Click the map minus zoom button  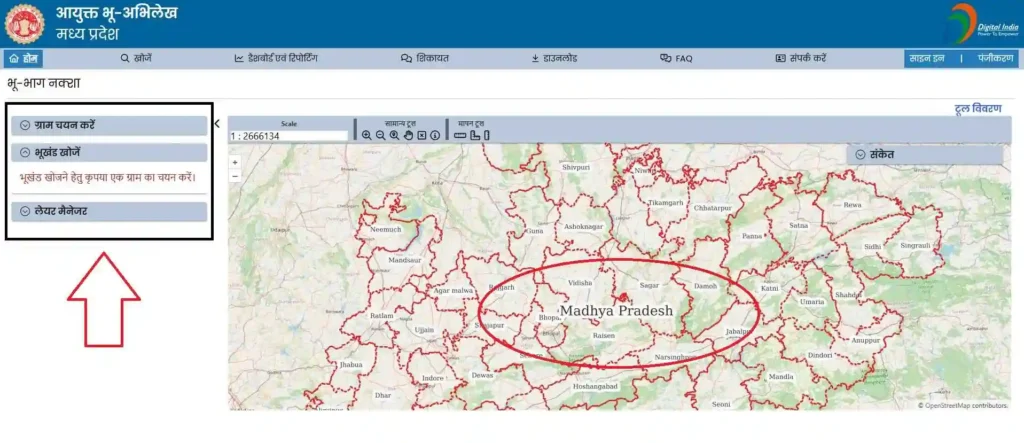pos(235,176)
